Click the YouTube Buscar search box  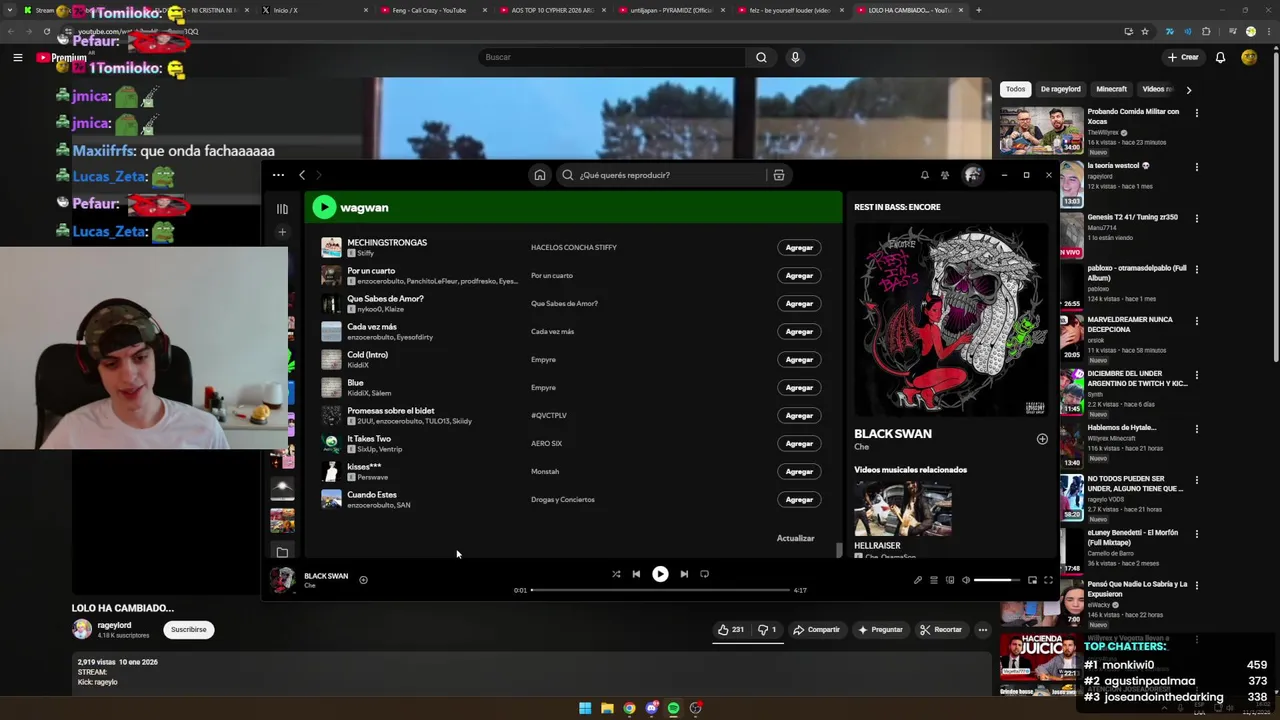coord(610,57)
